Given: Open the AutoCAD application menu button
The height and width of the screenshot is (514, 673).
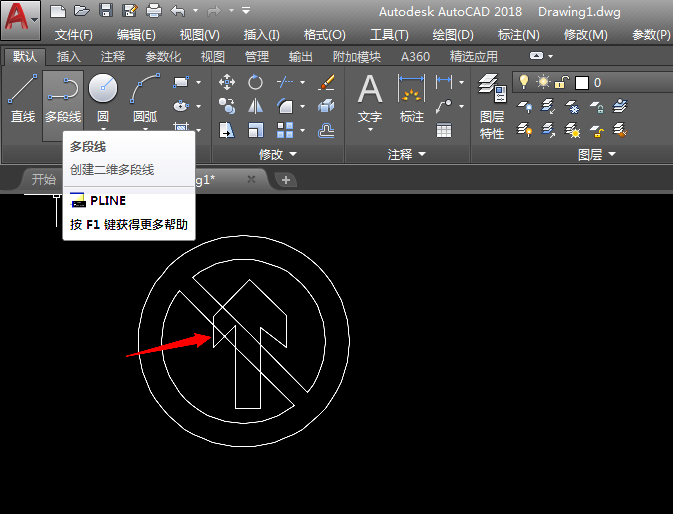Looking at the screenshot, I should point(21,19).
